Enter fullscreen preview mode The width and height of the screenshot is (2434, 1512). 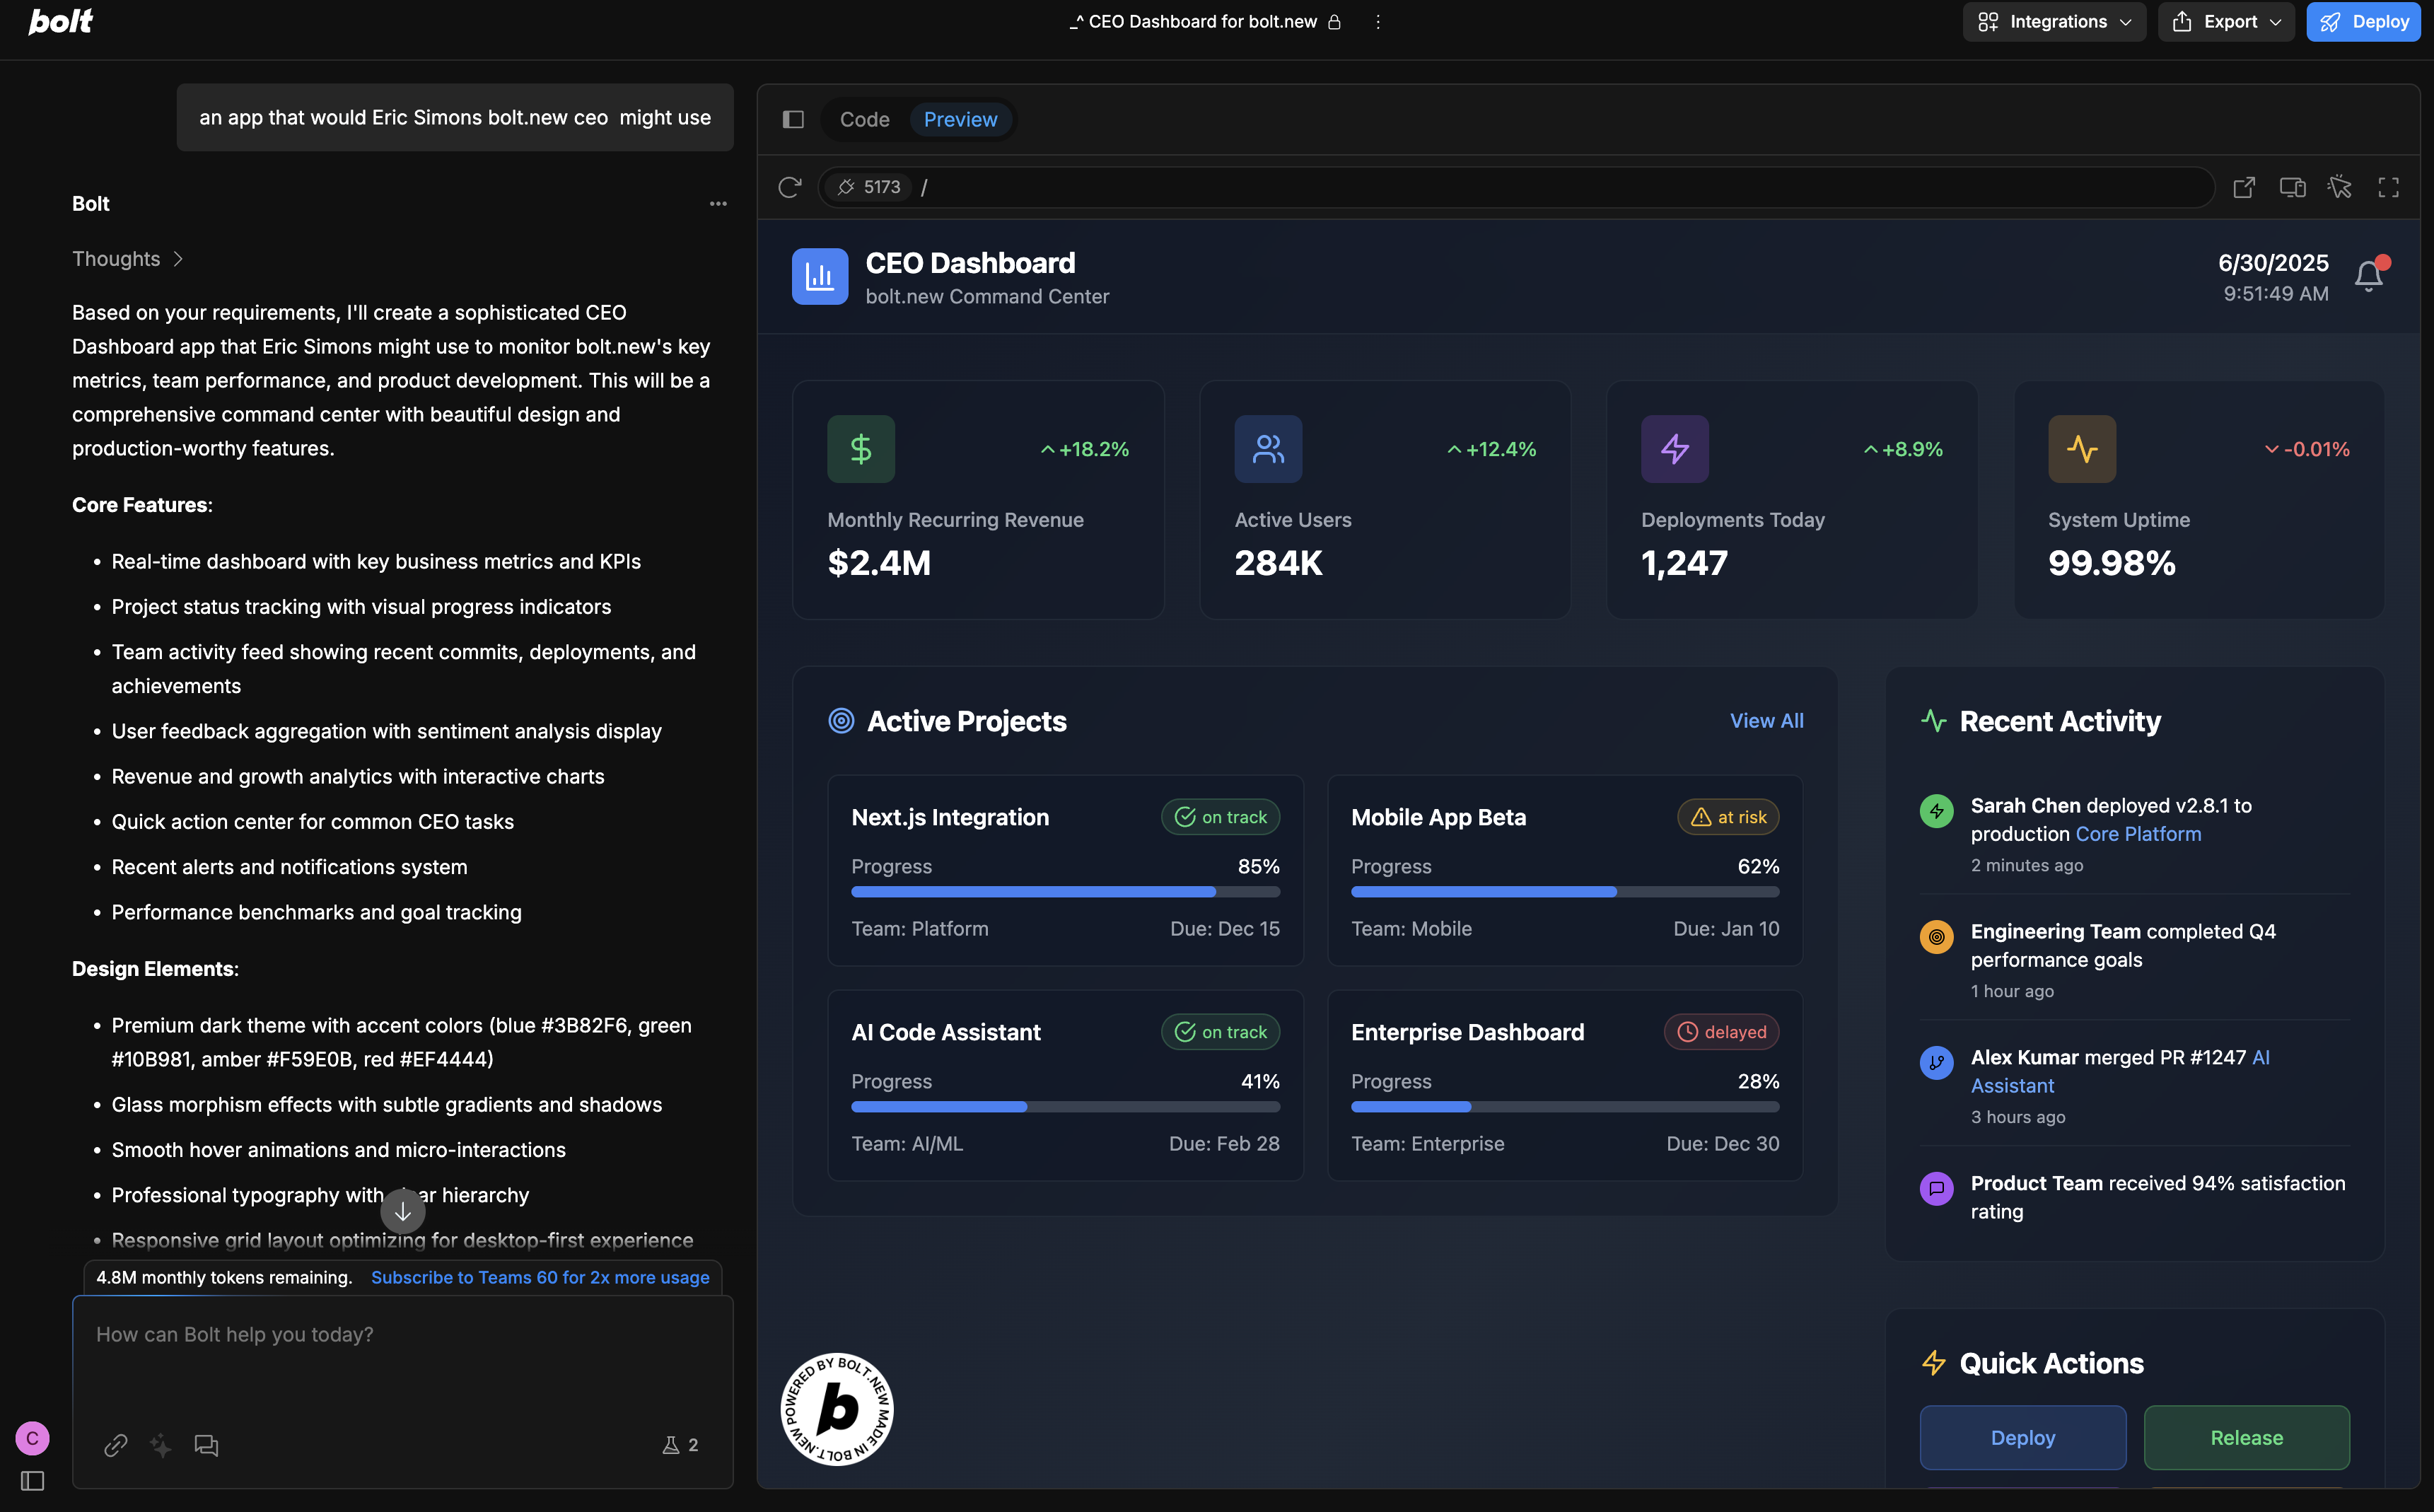click(x=2388, y=187)
